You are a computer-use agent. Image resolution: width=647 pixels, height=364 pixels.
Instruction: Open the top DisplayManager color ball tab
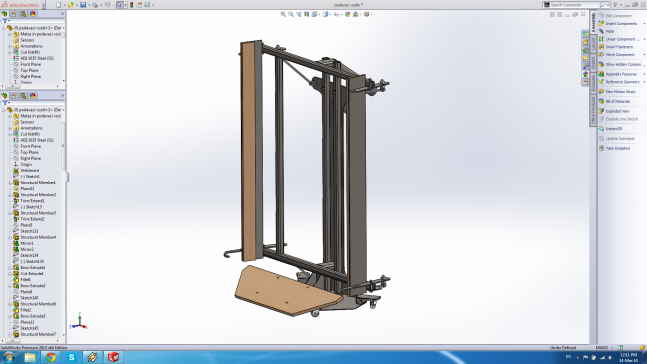coord(33,14)
